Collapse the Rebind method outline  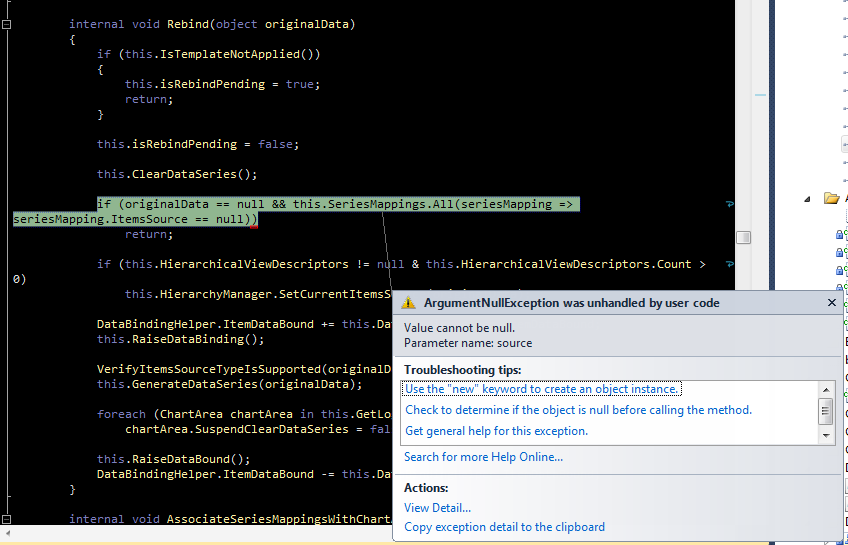click(x=7, y=24)
